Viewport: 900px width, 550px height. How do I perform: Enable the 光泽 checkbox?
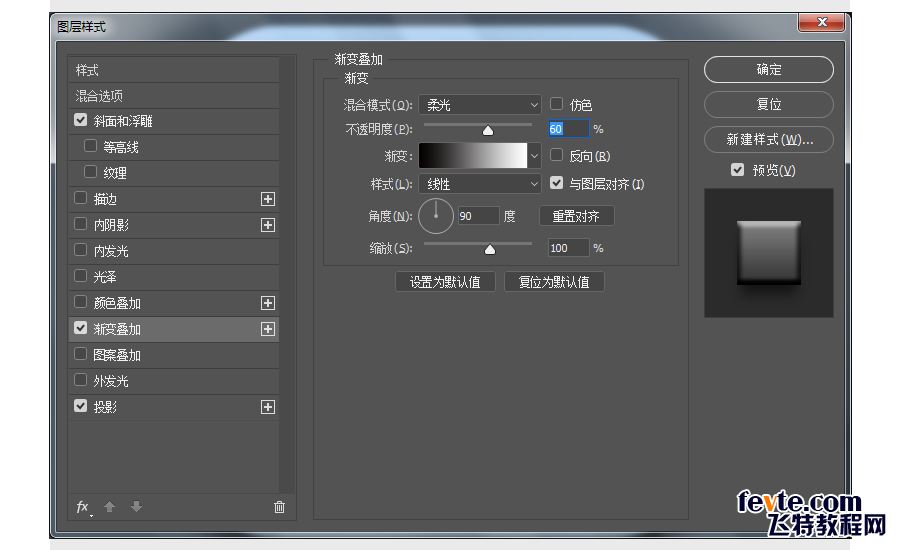pyautogui.click(x=80, y=276)
